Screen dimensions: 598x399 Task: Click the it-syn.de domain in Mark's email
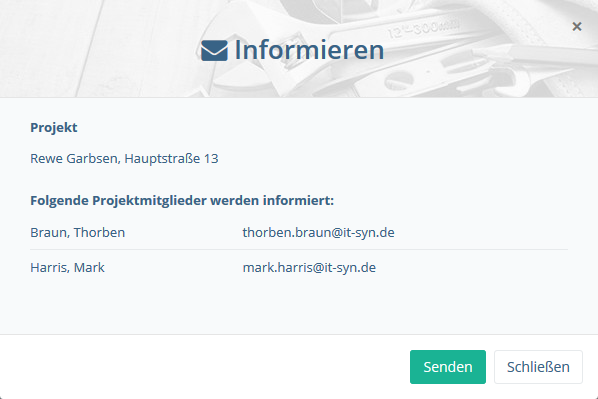point(350,267)
